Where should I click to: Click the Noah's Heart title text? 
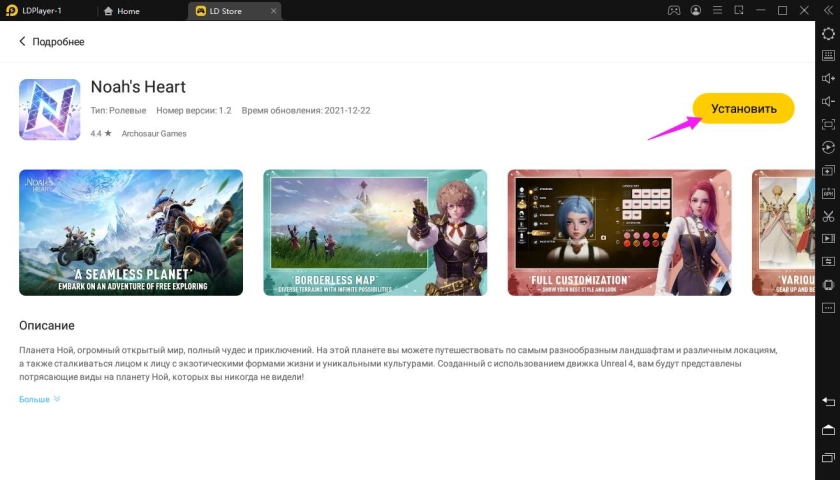(138, 87)
